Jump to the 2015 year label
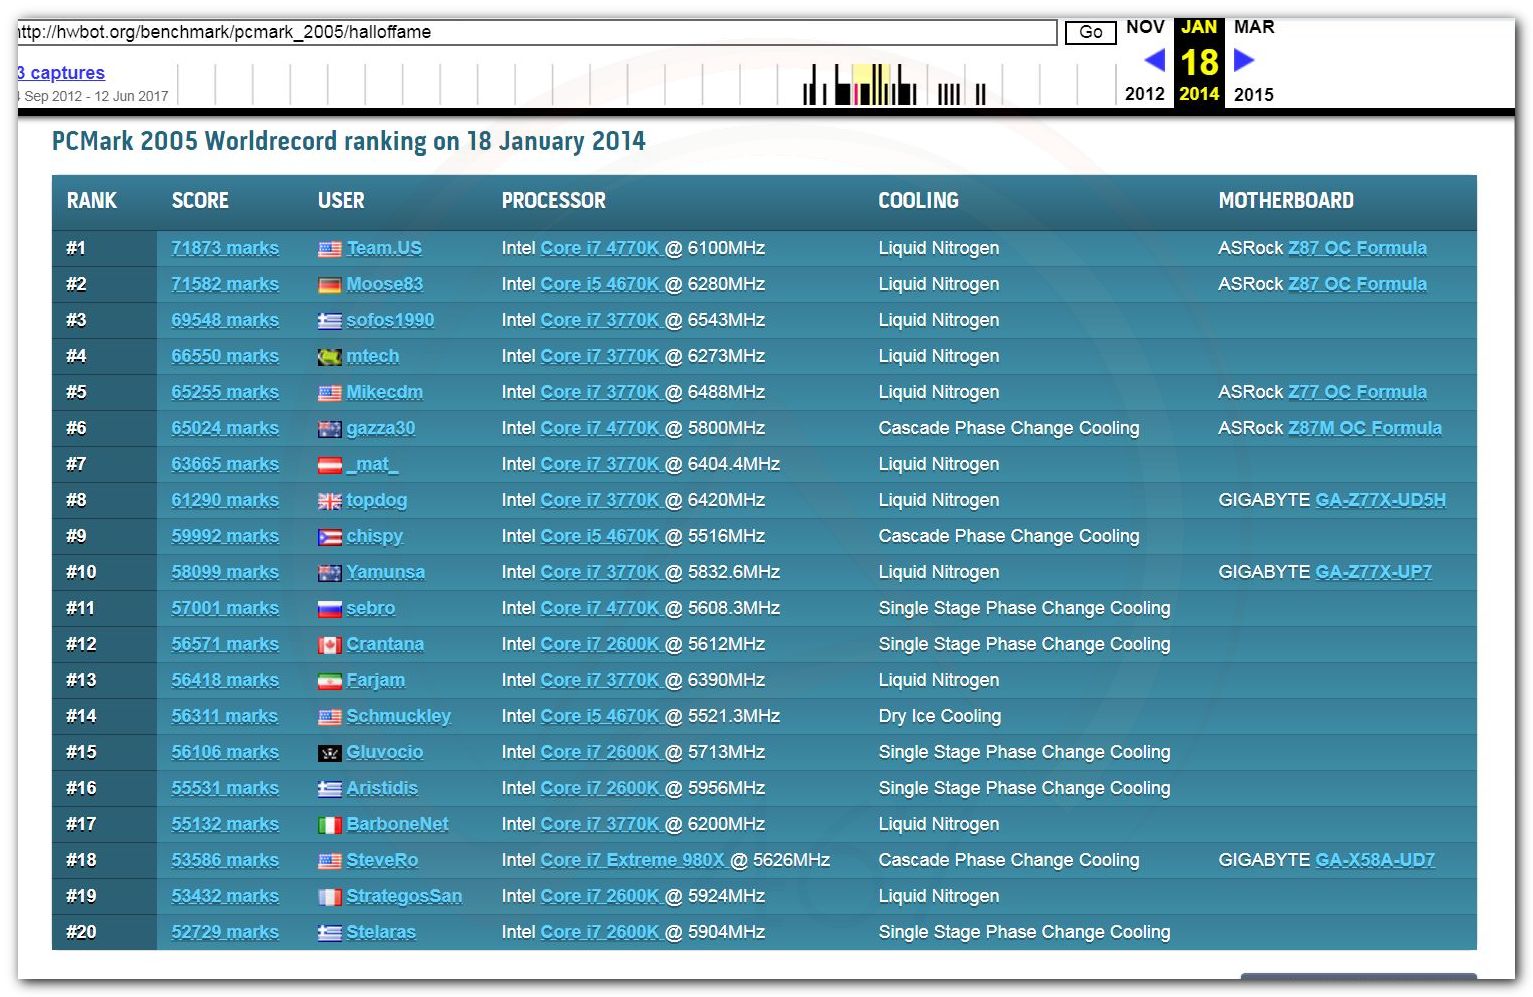 1253,94
